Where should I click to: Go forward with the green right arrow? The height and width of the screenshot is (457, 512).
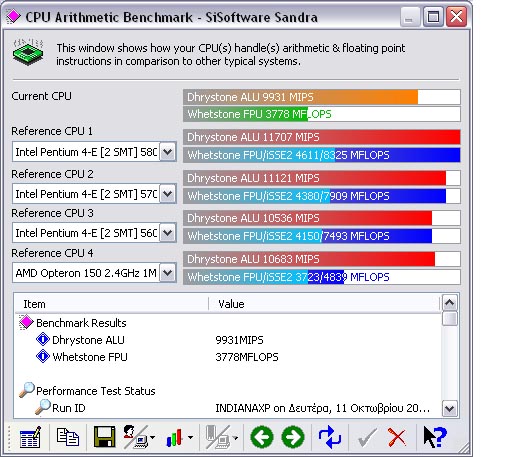tap(293, 437)
